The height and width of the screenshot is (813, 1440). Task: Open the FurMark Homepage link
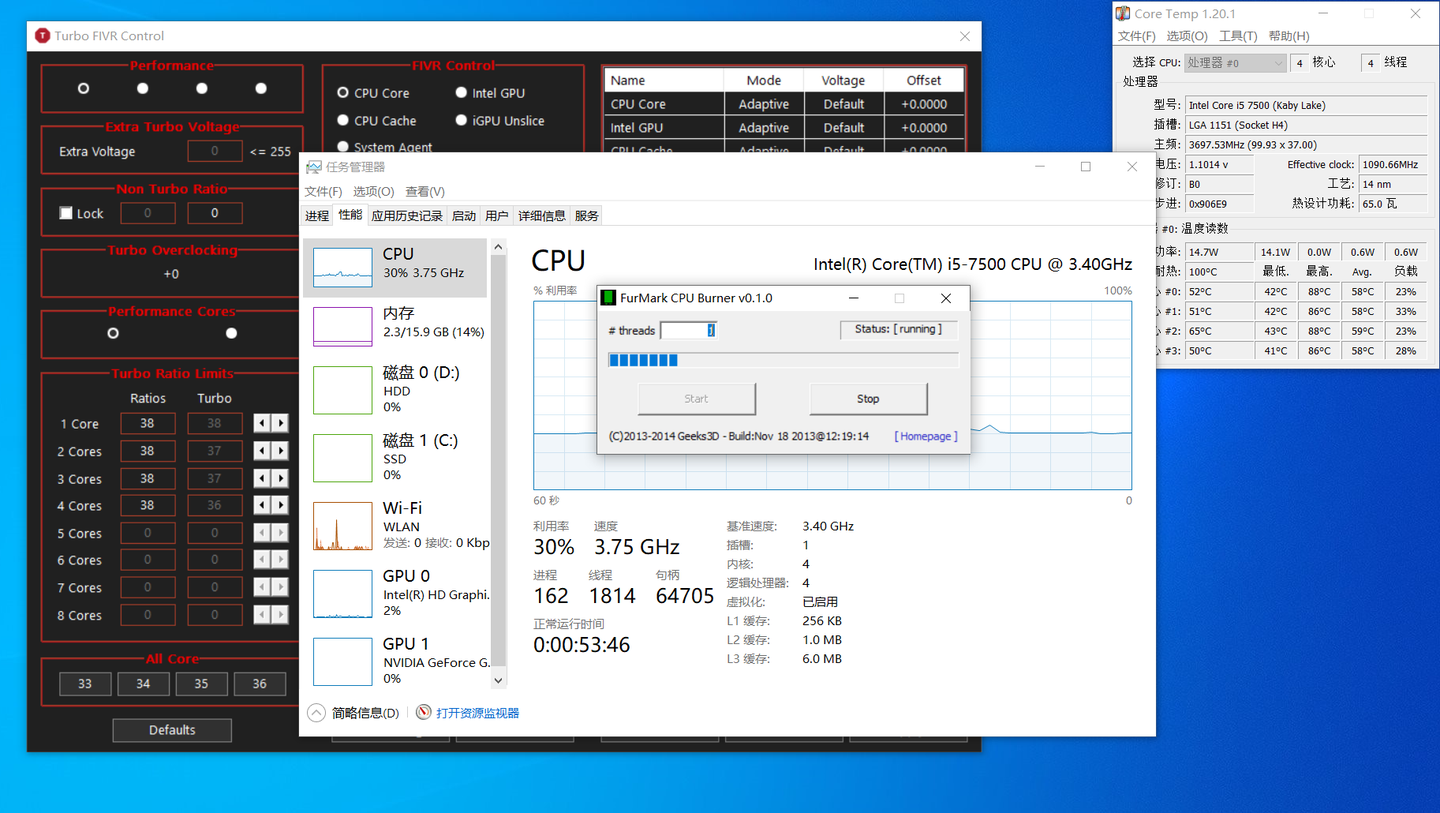tap(926, 436)
